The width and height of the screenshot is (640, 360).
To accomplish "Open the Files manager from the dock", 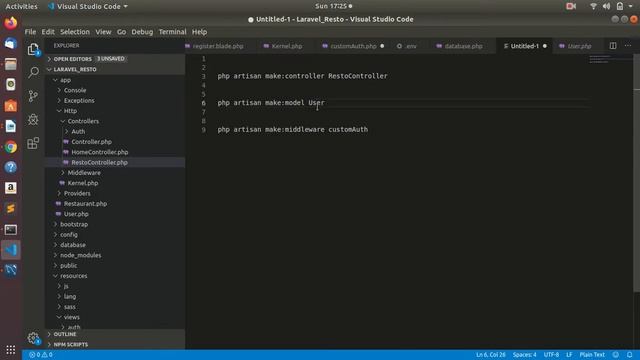I will (11, 64).
